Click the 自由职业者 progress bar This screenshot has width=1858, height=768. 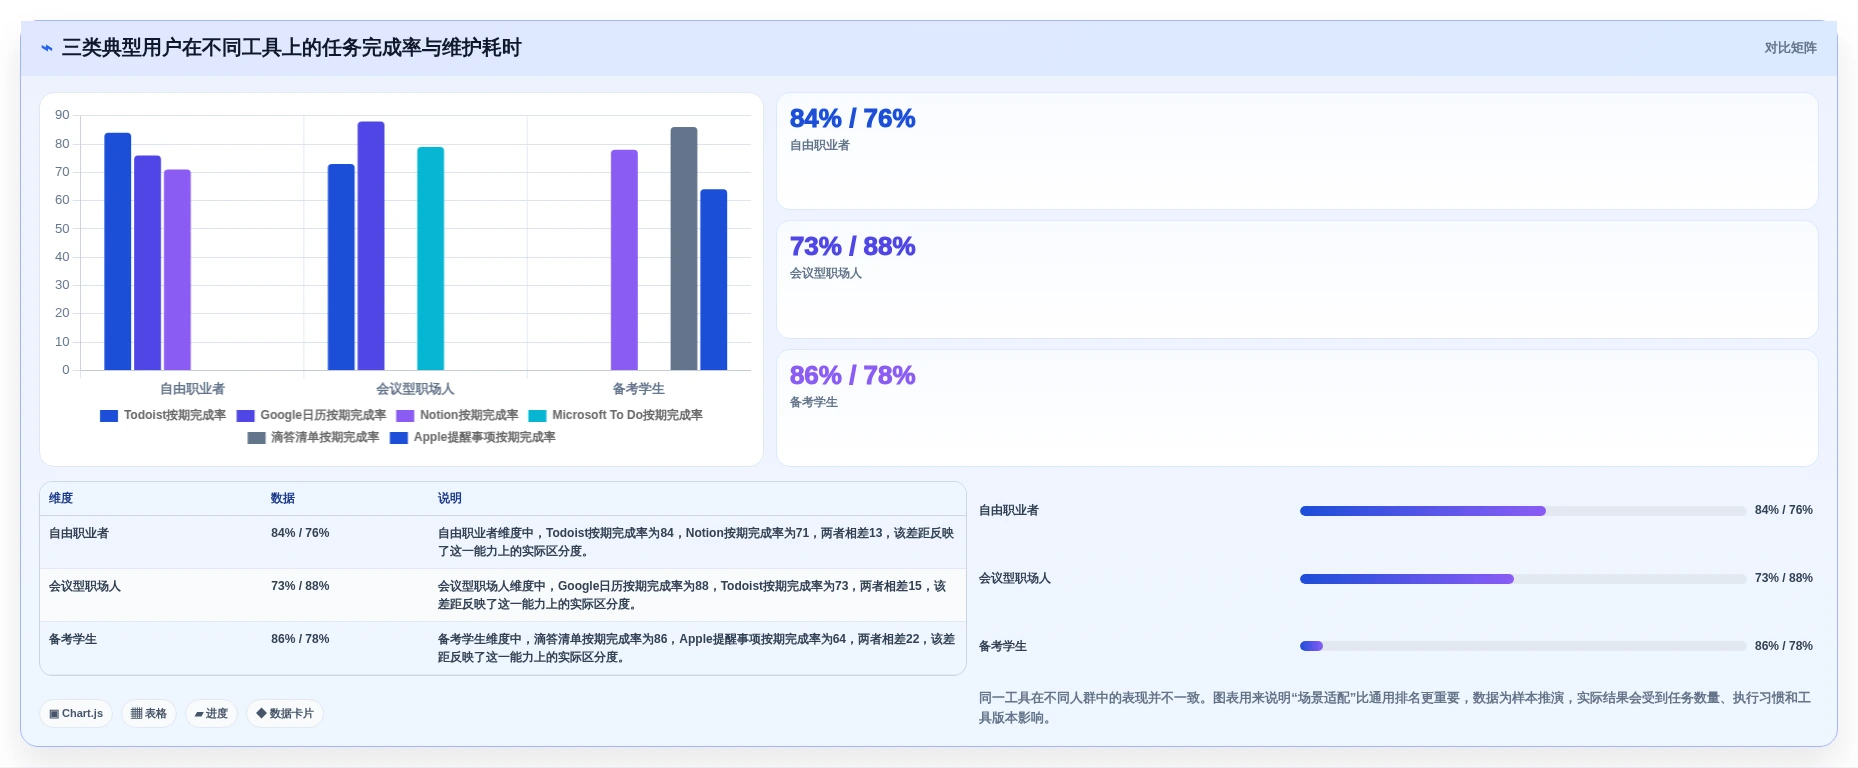pyautogui.click(x=1523, y=511)
